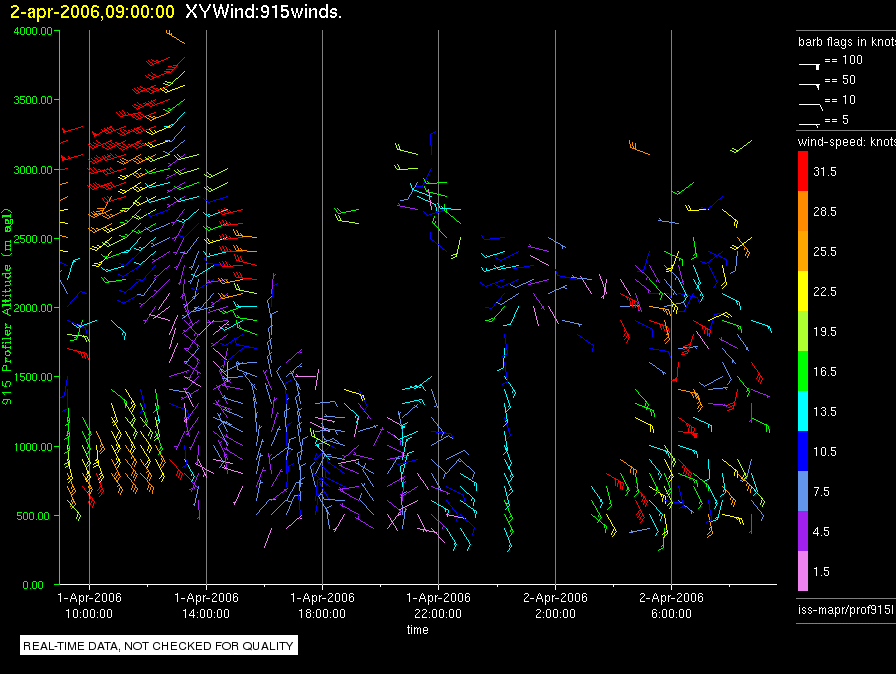Screen dimensions: 896x674
Task: Click the 915 Profiler Altitude axis label
Action: click(x=7, y=307)
